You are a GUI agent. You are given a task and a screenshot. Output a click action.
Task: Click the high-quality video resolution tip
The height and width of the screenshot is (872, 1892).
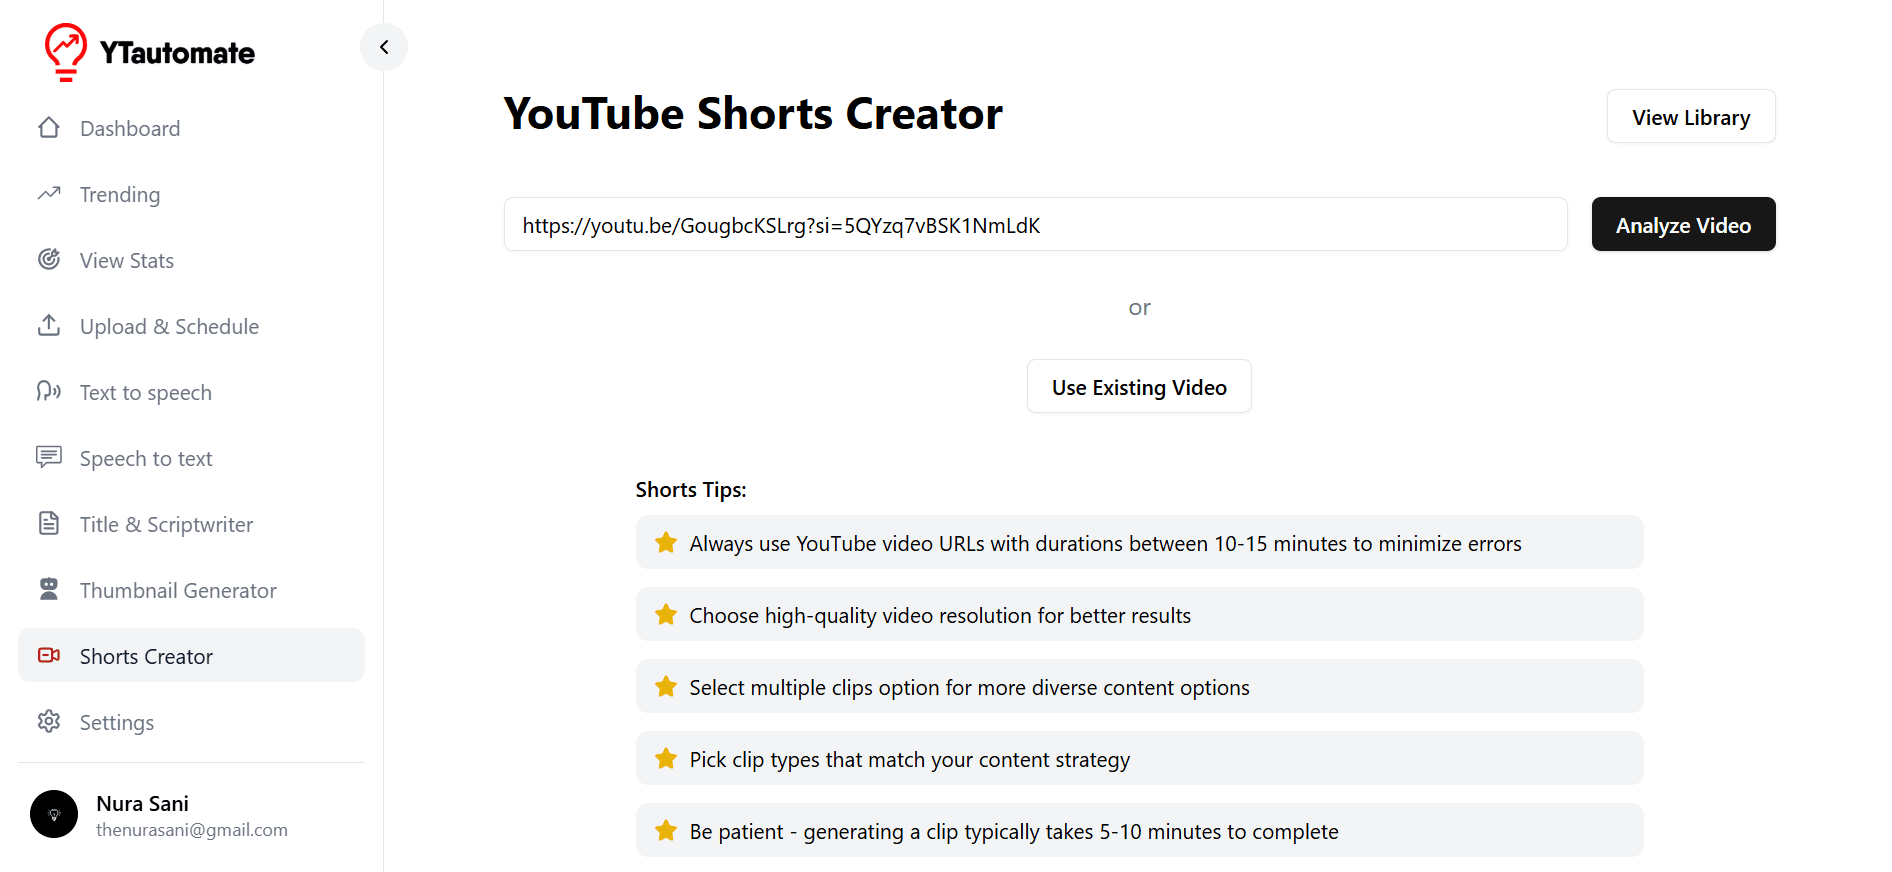1139,615
